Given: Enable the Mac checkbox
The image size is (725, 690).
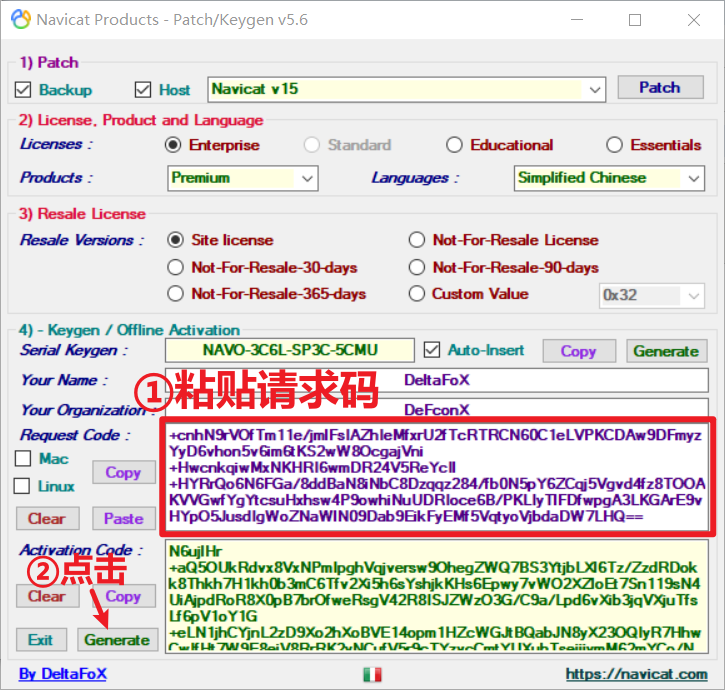Looking at the screenshot, I should point(23,459).
